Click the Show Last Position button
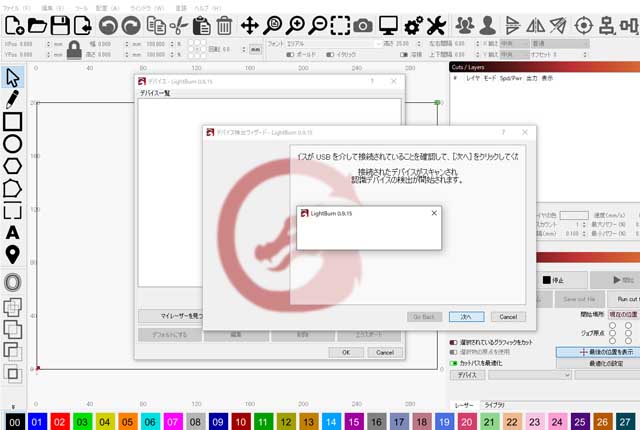Screen dimensions: 640x430 click(x=598, y=352)
